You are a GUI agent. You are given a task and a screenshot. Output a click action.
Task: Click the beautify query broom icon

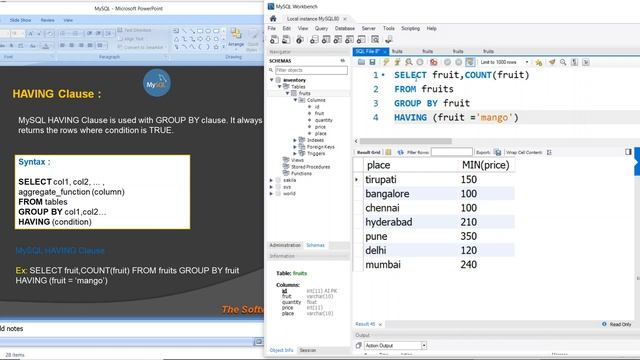pyautogui.click(x=552, y=62)
